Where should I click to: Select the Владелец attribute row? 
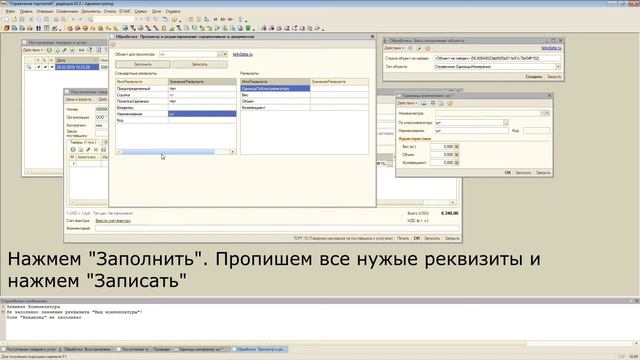[176, 107]
